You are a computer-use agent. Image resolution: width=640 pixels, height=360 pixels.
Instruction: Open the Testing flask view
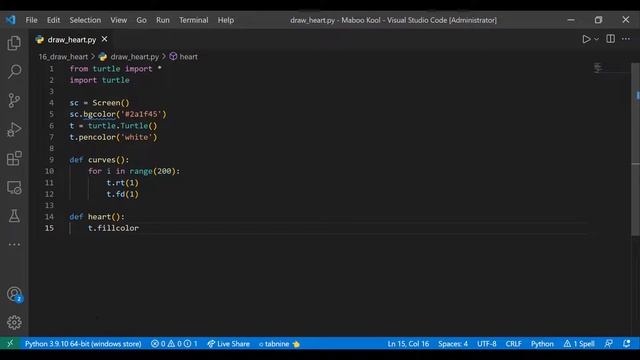click(14, 216)
